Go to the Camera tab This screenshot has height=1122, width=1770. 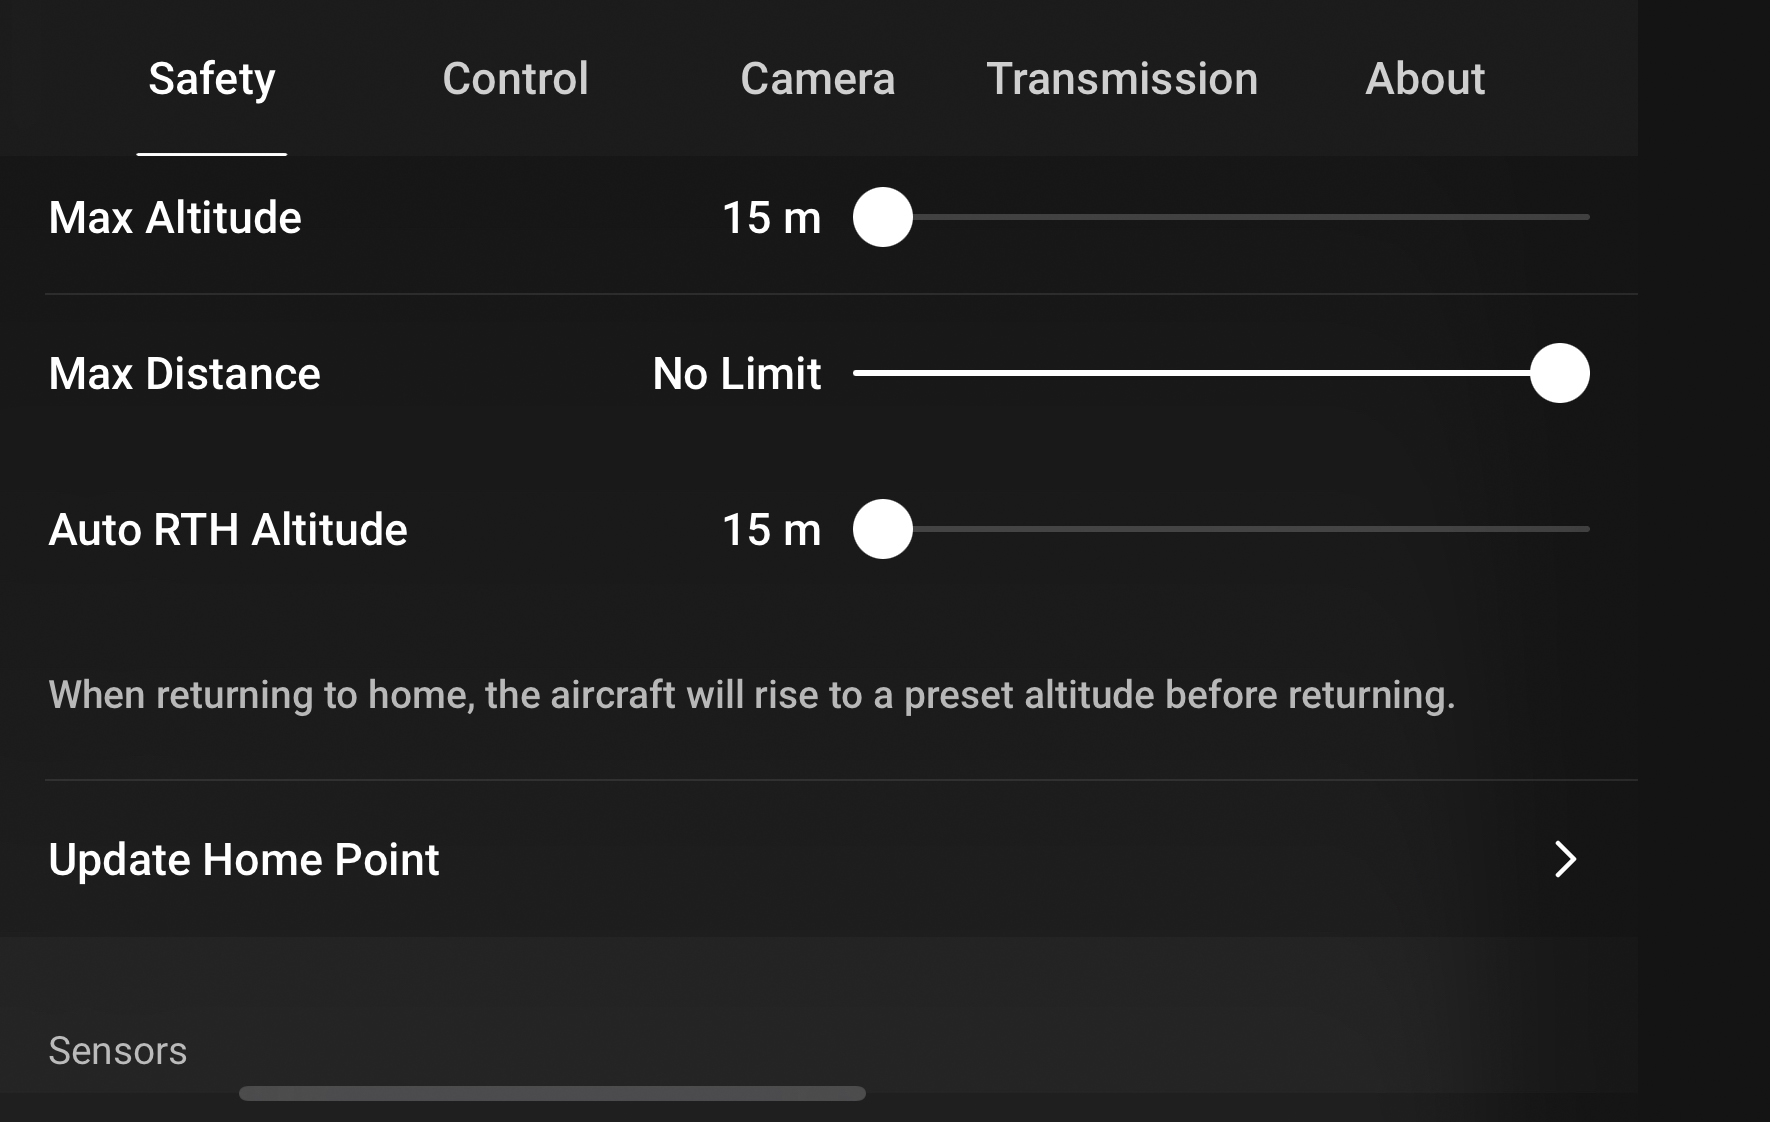(x=817, y=79)
